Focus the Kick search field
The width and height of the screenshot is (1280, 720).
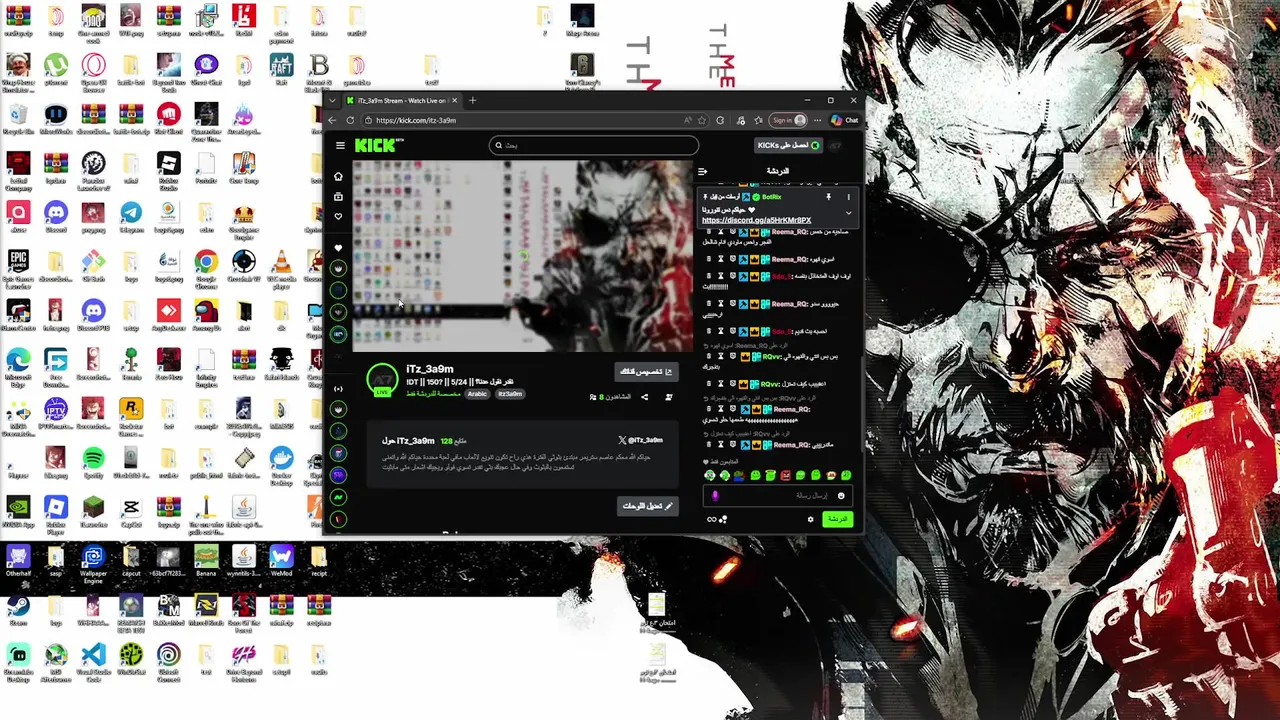point(594,145)
